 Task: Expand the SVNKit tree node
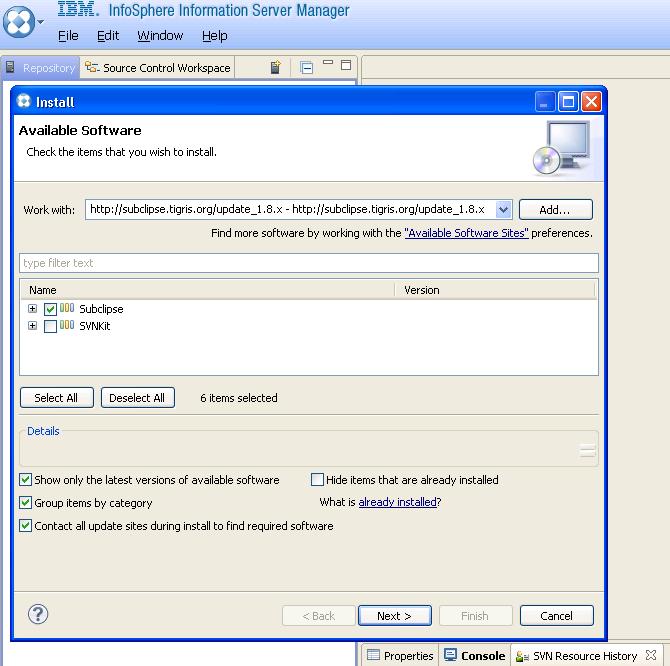pyautogui.click(x=32, y=326)
